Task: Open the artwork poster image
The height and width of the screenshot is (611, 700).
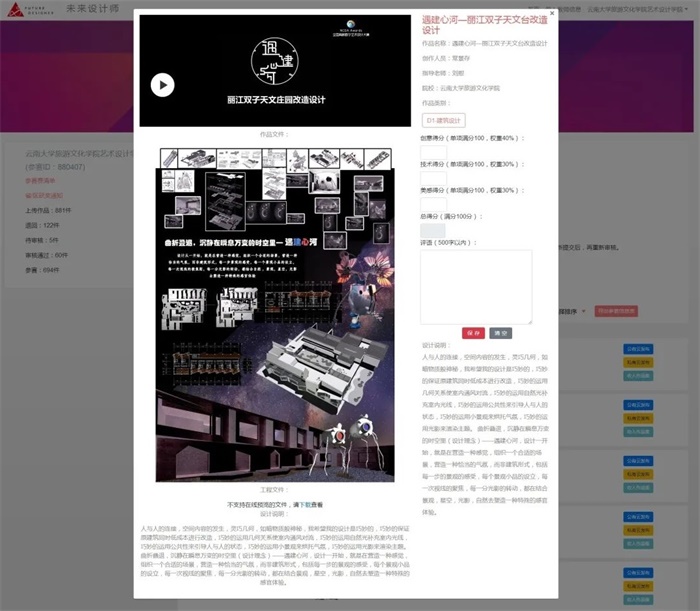Action: click(x=275, y=315)
